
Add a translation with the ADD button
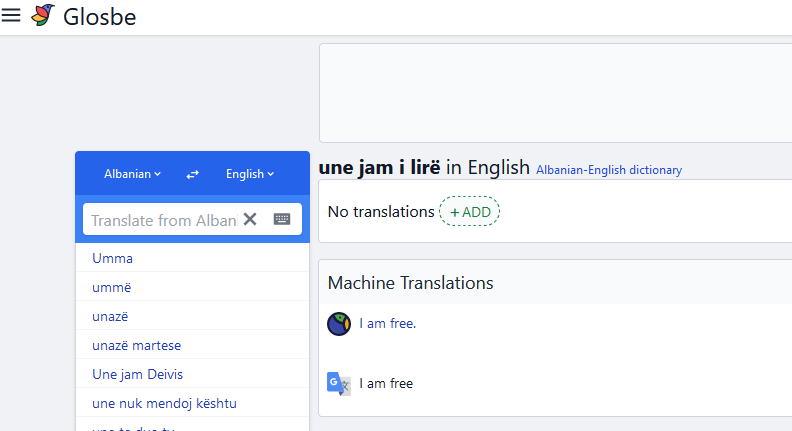coord(470,212)
